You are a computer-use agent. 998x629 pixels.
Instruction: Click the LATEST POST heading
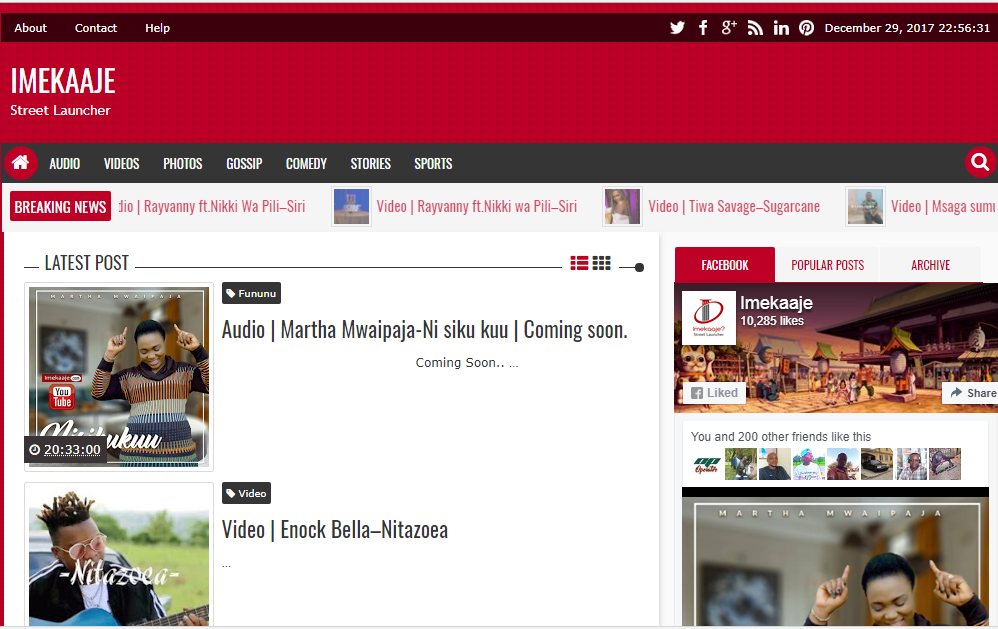point(87,263)
